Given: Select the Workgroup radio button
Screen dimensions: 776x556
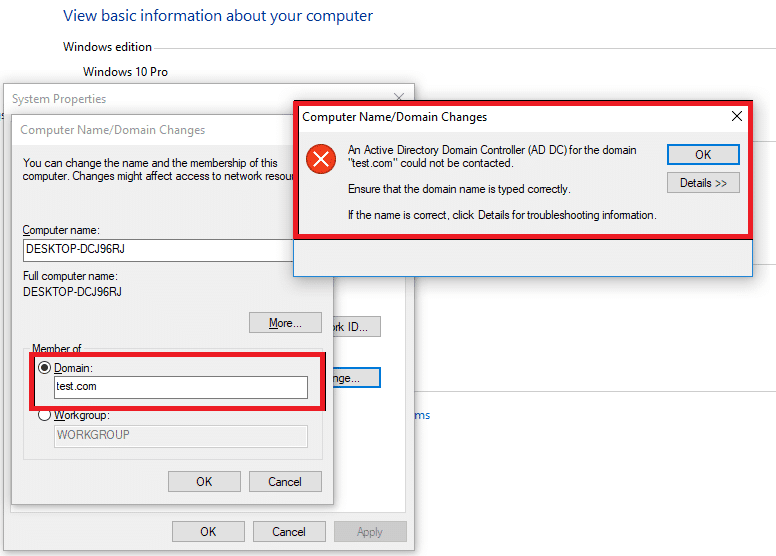Looking at the screenshot, I should [x=45, y=415].
